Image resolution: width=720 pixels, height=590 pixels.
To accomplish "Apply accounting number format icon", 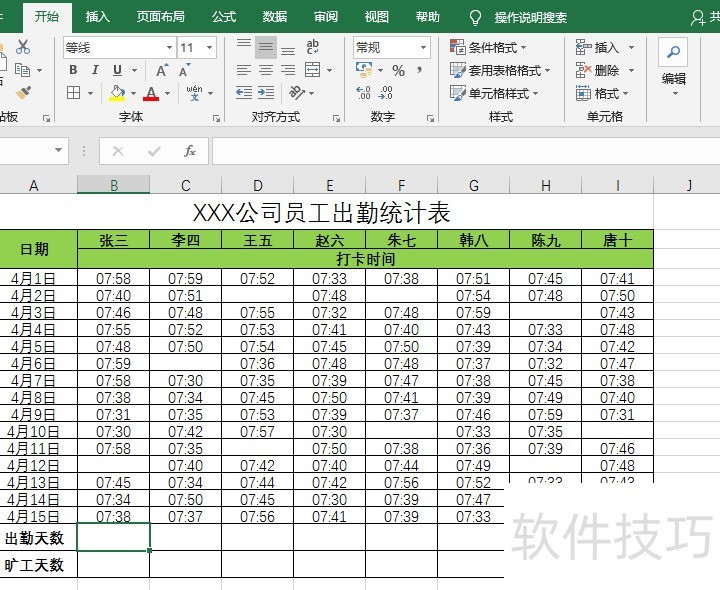I will tap(364, 70).
